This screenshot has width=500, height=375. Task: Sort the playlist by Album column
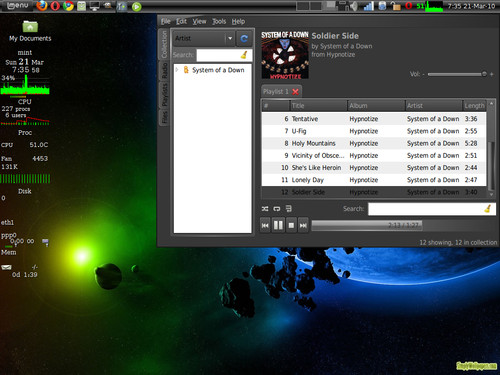[376, 106]
